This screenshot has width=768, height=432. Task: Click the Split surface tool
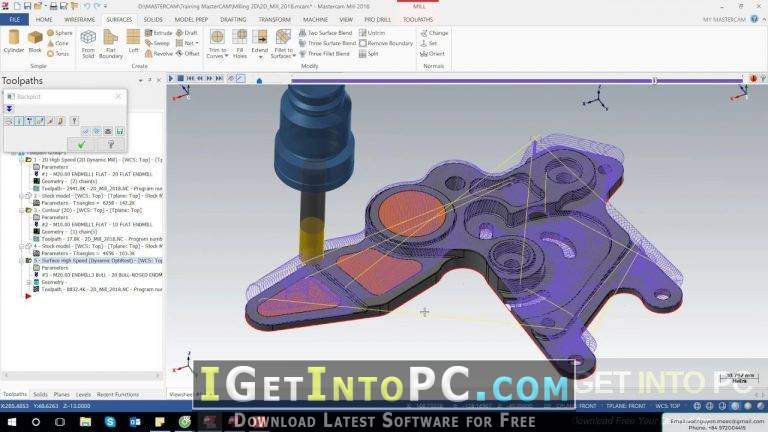[x=368, y=53]
